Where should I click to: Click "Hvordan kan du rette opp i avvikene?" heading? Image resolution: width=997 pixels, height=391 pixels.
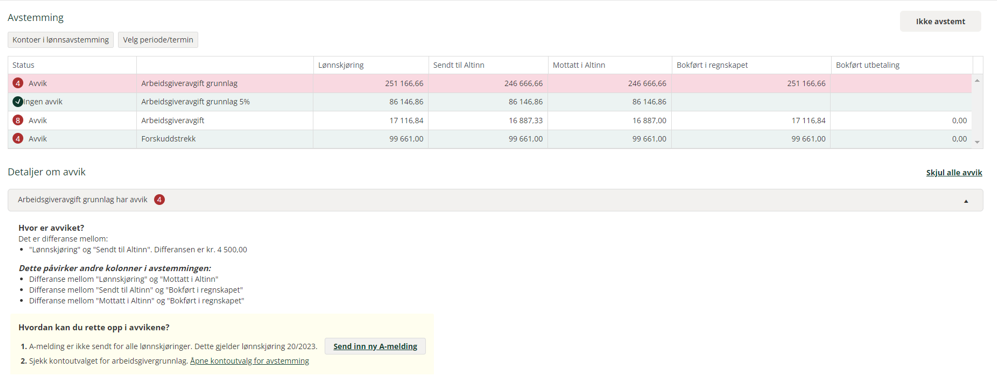[94, 328]
